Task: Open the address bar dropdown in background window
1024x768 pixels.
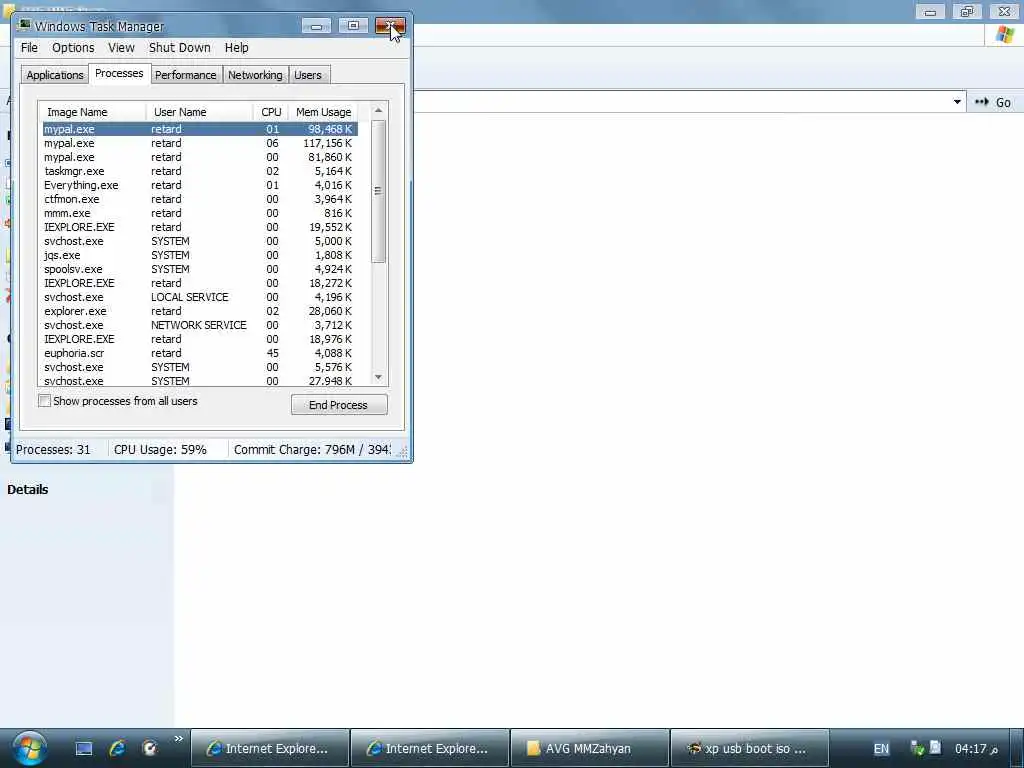Action: click(x=957, y=102)
